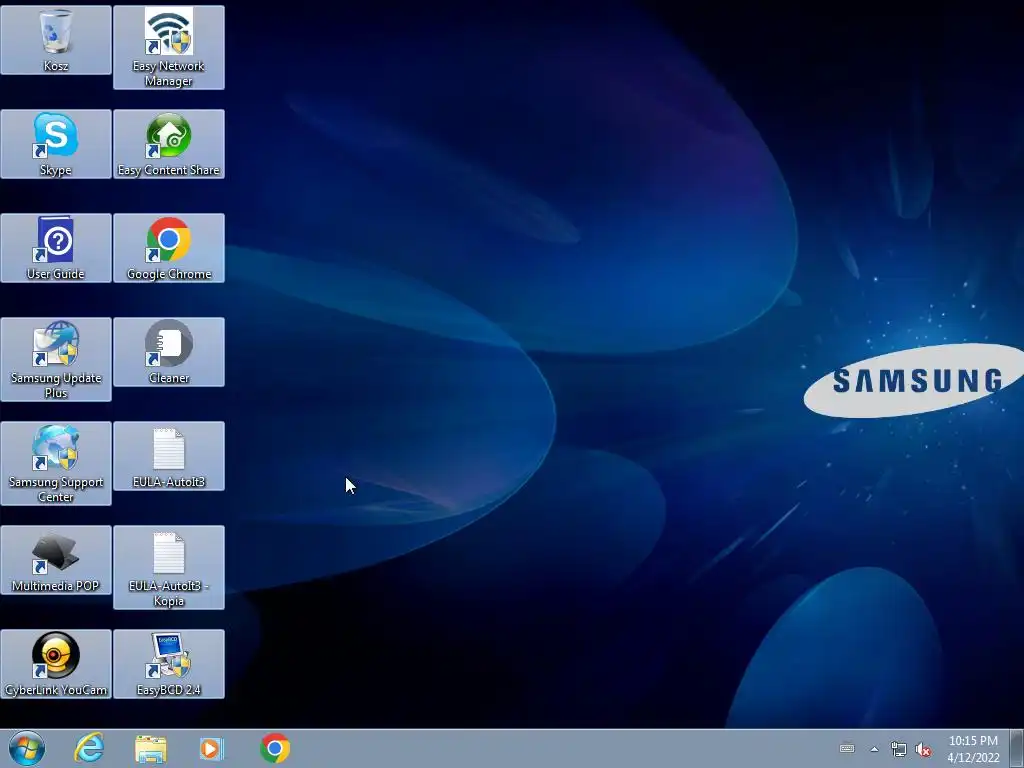1024x768 pixels.
Task: Open the clock showing 10:15 PM
Action: [x=973, y=748]
